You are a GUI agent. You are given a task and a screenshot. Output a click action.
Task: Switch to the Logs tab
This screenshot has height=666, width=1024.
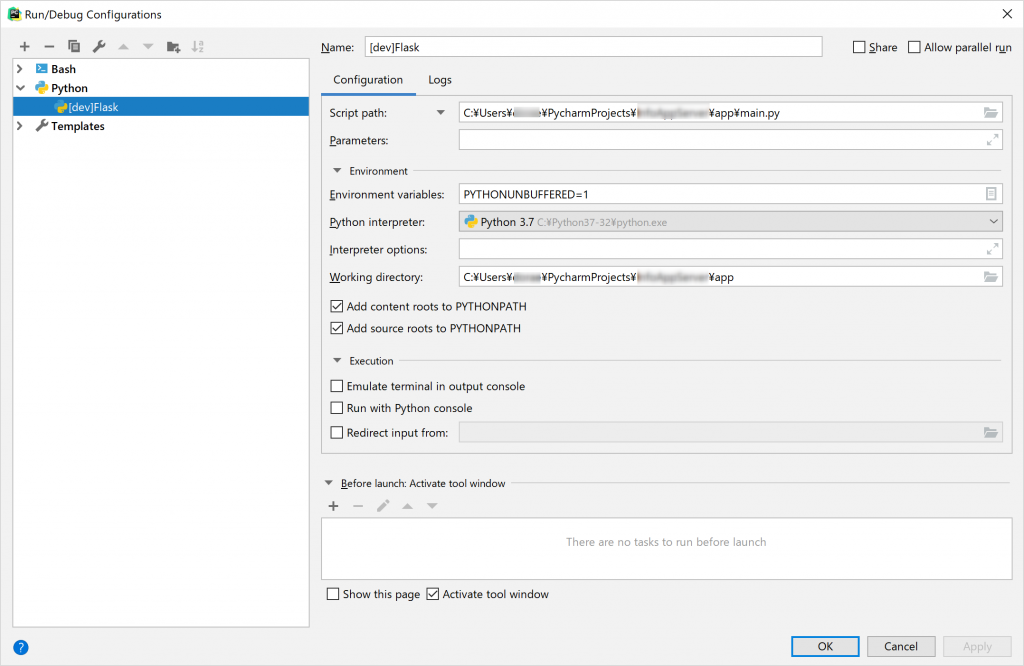pyautogui.click(x=440, y=80)
